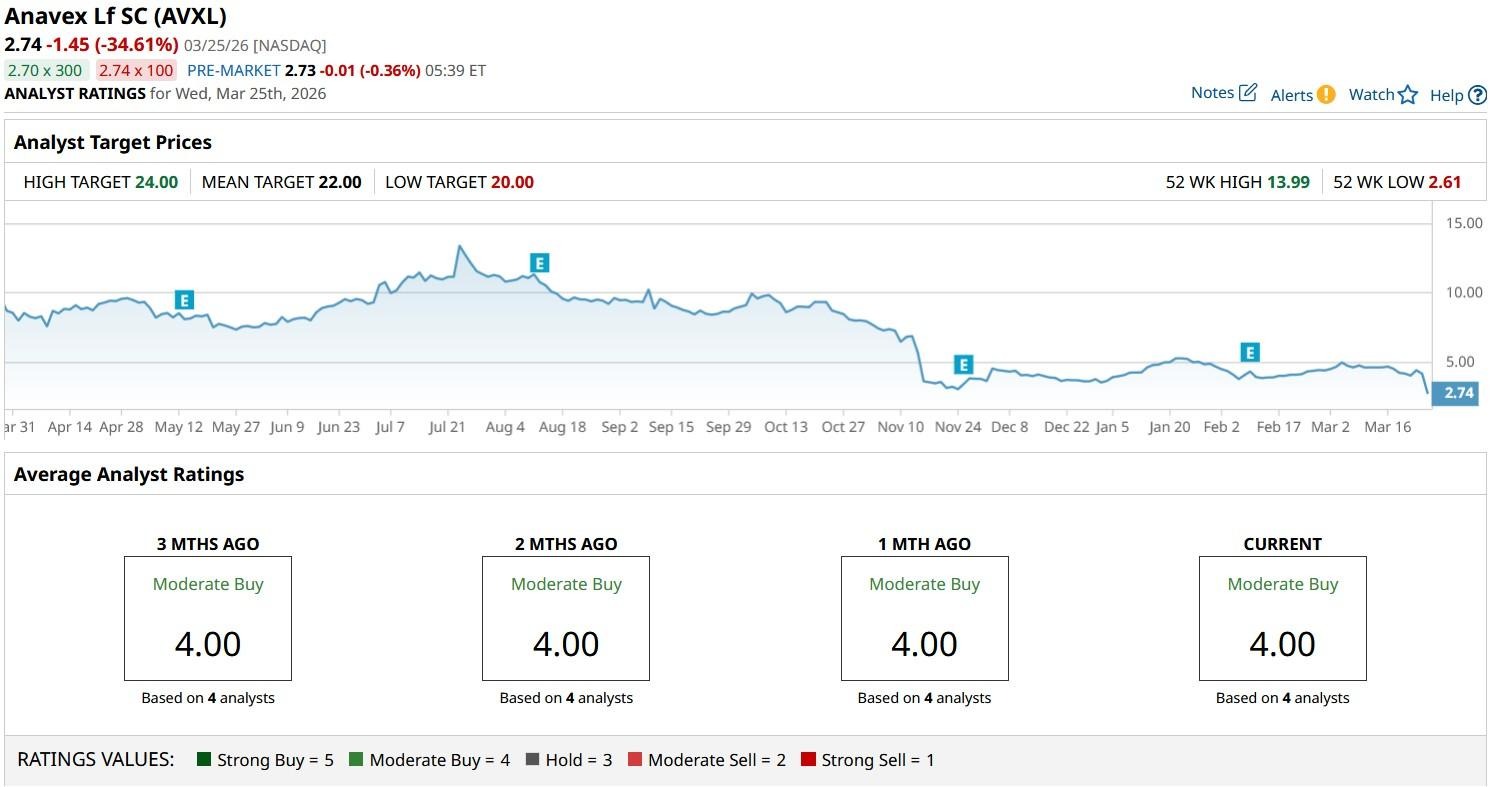This screenshot has height=787, width=1492.
Task: Click the HIGH TARGET 24.00 value
Action: 156,182
